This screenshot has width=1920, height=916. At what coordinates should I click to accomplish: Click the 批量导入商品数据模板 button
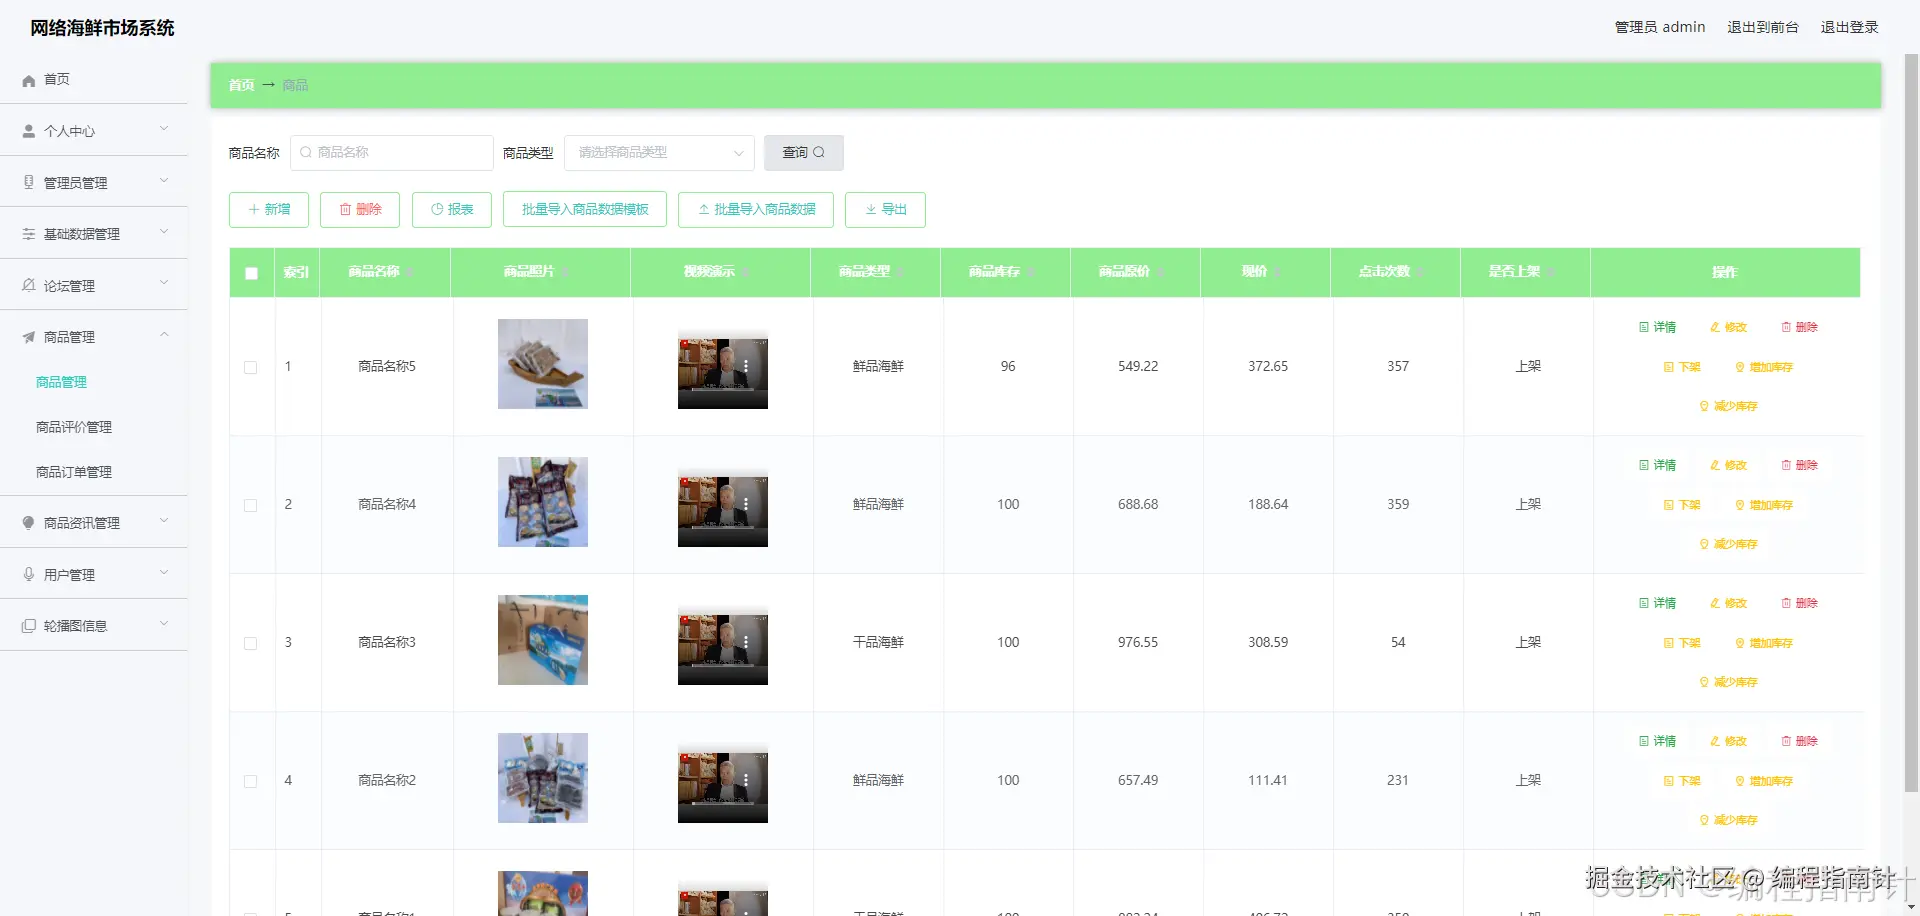click(585, 210)
